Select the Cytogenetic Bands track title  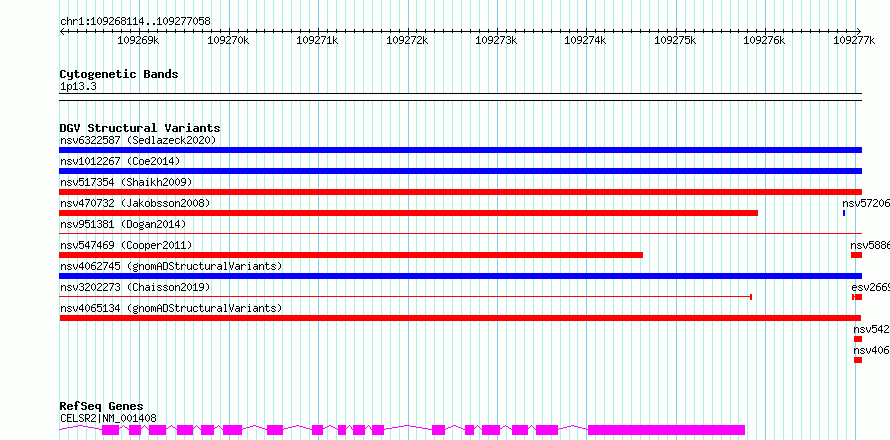119,74
